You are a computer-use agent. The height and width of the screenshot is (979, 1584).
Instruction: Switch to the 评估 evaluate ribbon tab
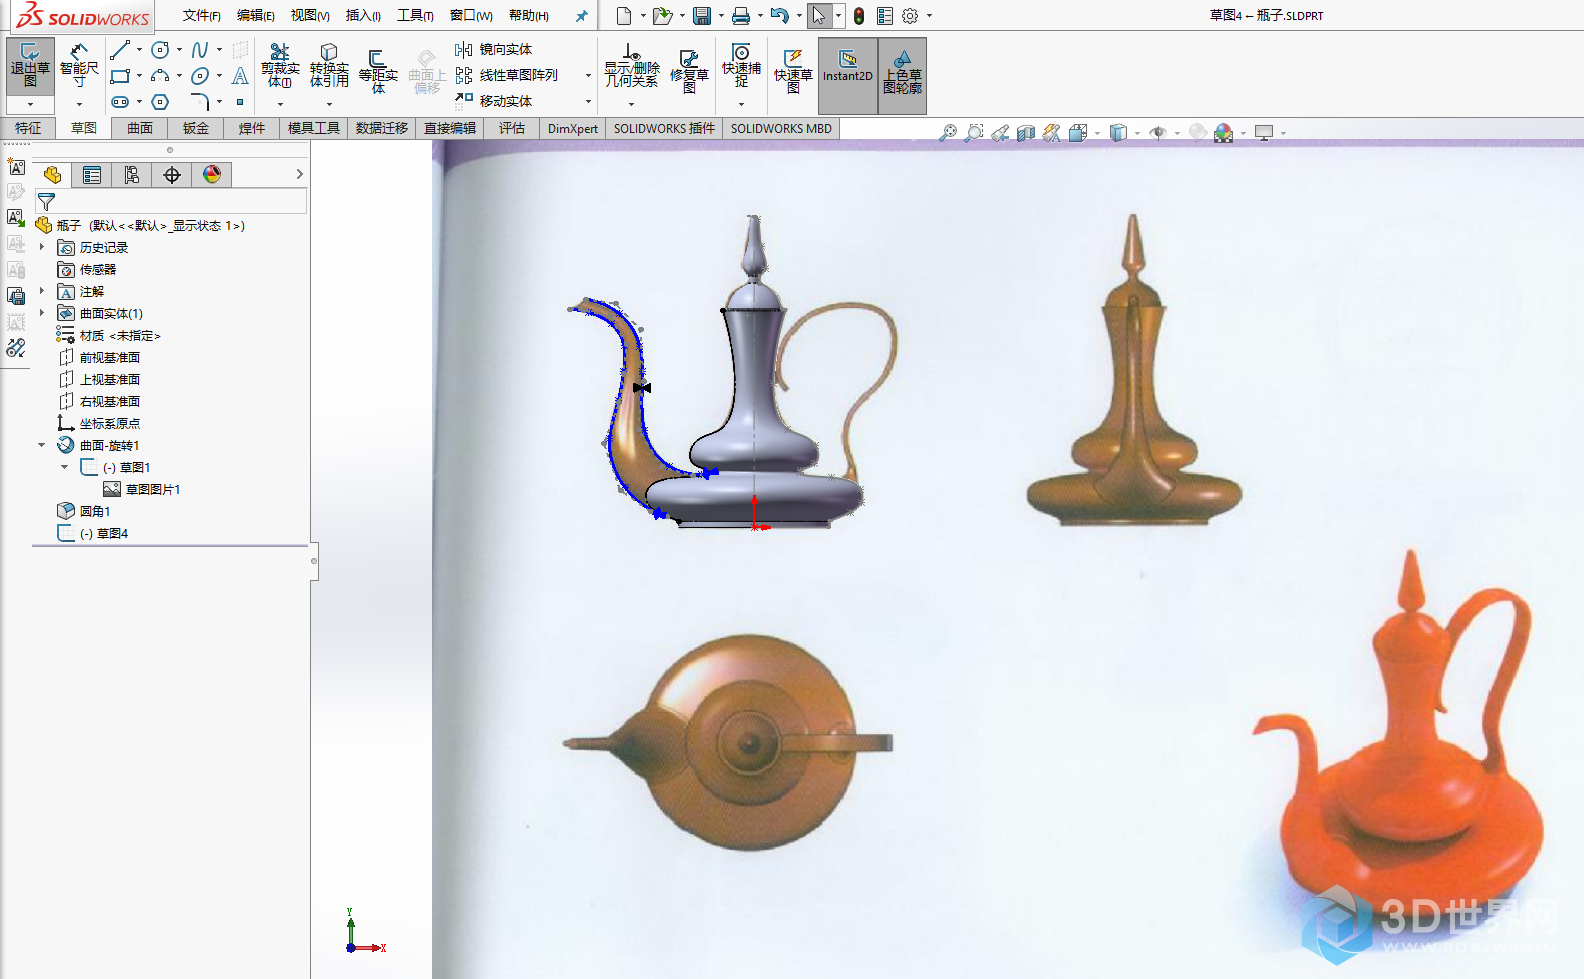click(x=512, y=128)
